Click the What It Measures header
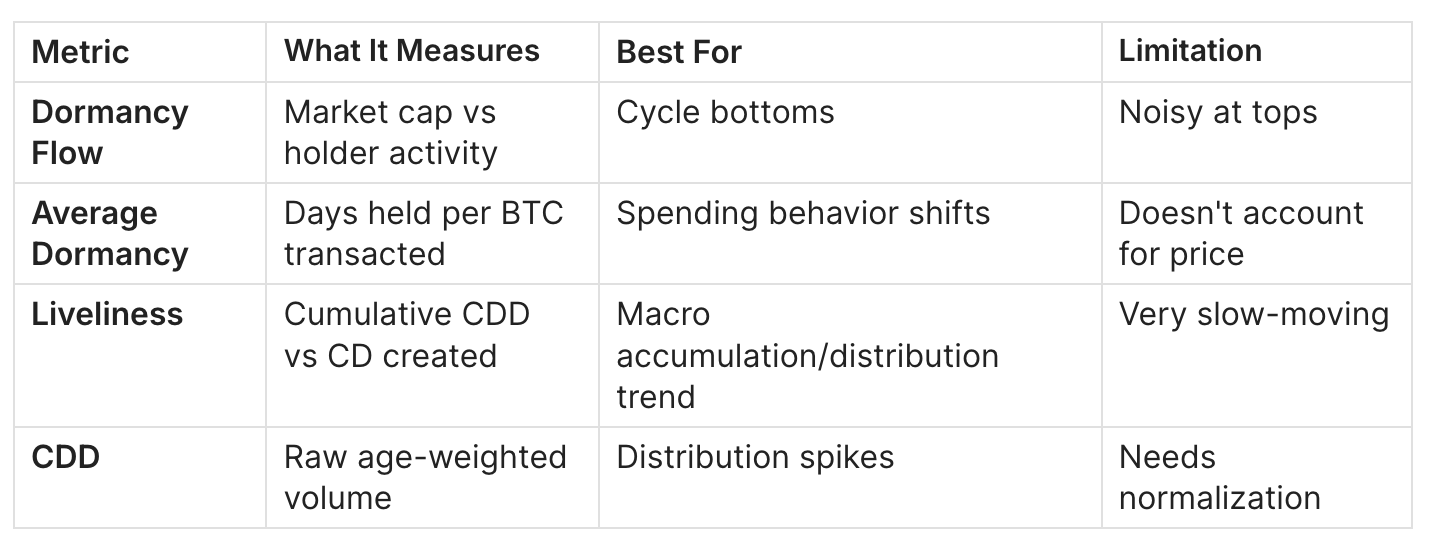The width and height of the screenshot is (1438, 542). coord(411,51)
